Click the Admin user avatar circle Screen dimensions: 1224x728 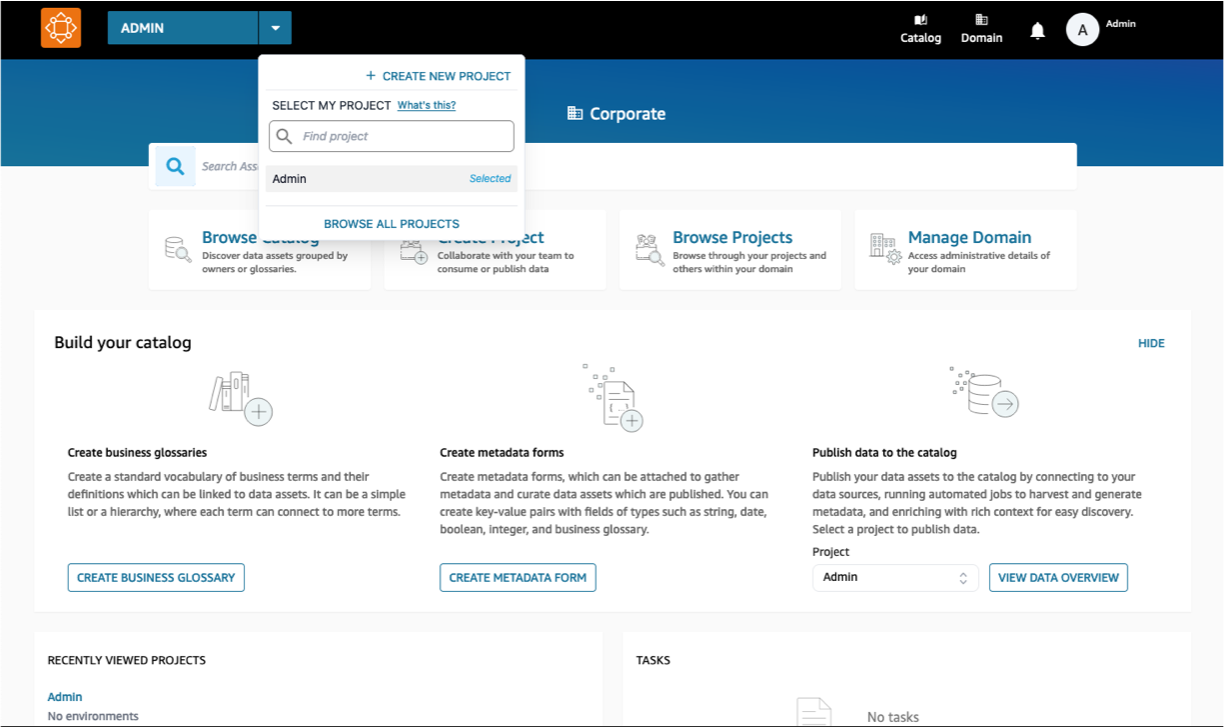(x=1082, y=30)
